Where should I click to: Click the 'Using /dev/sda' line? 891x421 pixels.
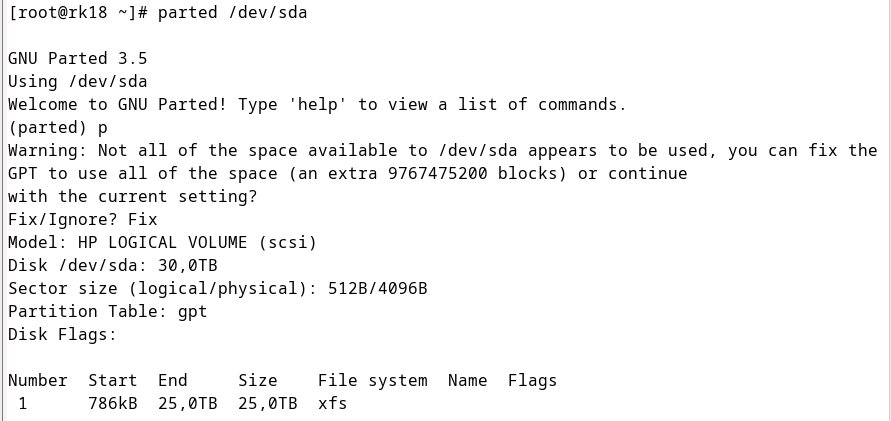click(77, 81)
